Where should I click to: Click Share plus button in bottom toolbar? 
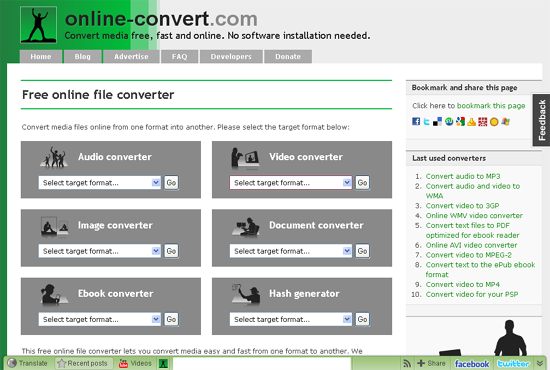[431, 363]
